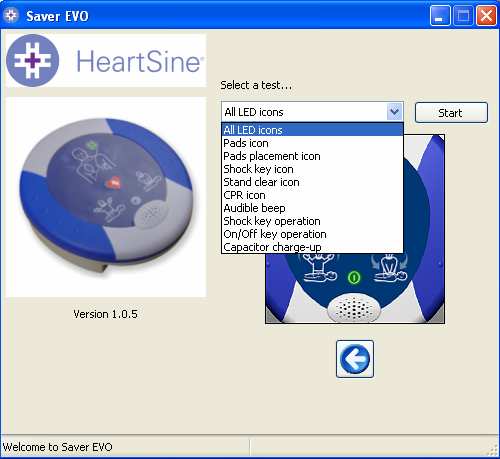Click the HeartSine wordmark text

[139, 61]
